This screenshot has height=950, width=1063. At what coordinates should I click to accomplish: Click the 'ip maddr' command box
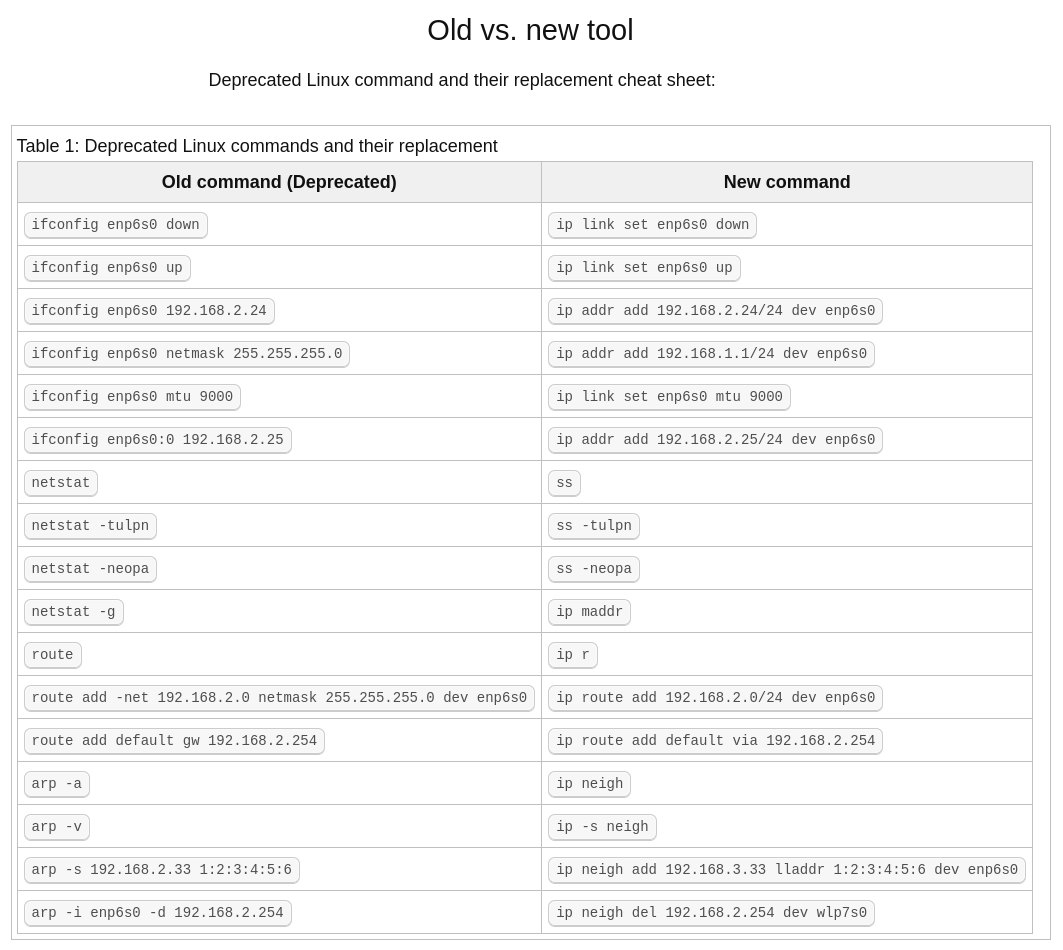tap(589, 612)
